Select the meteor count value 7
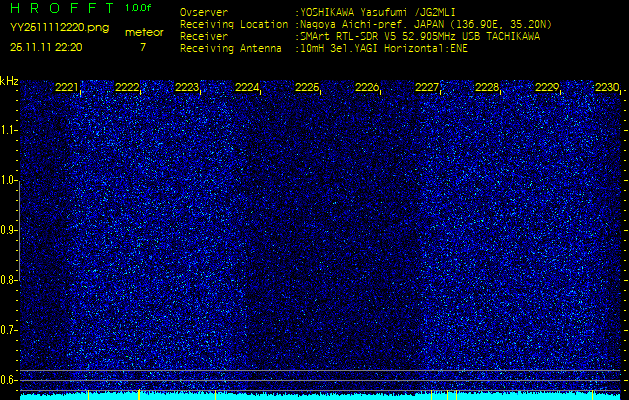The image size is (629, 400). (x=143, y=47)
